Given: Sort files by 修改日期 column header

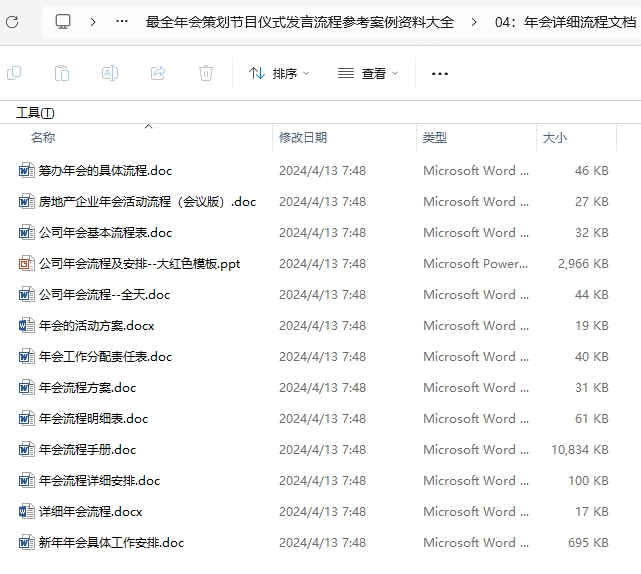Looking at the screenshot, I should 303,138.
